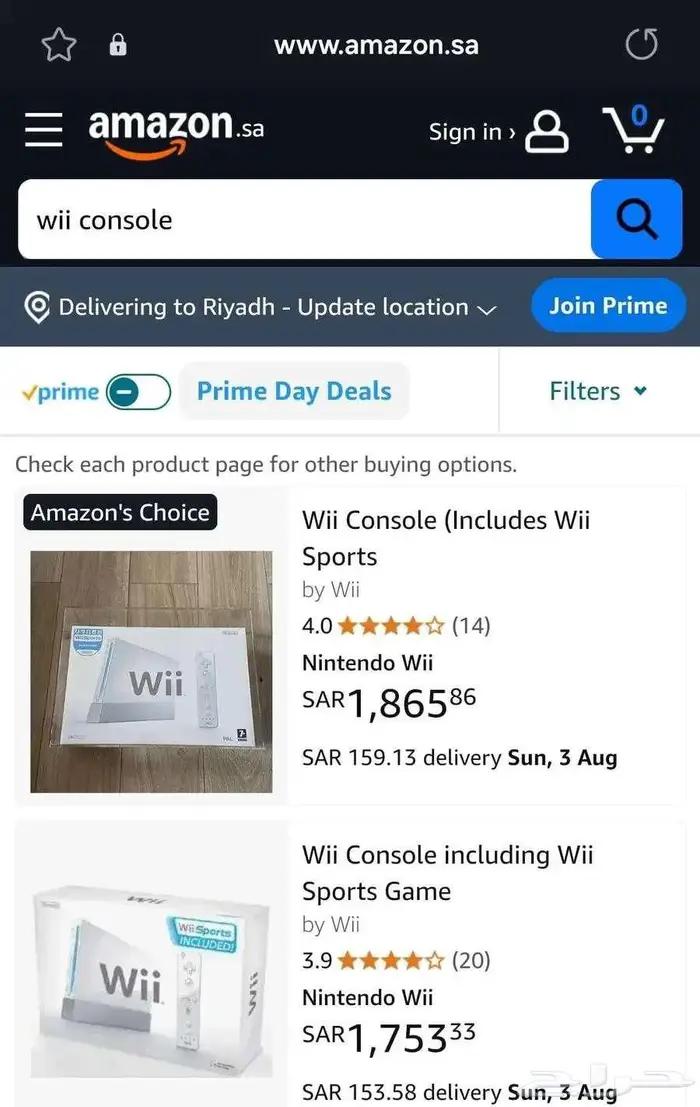Reload the page using refresh icon
The image size is (700, 1107).
point(641,45)
